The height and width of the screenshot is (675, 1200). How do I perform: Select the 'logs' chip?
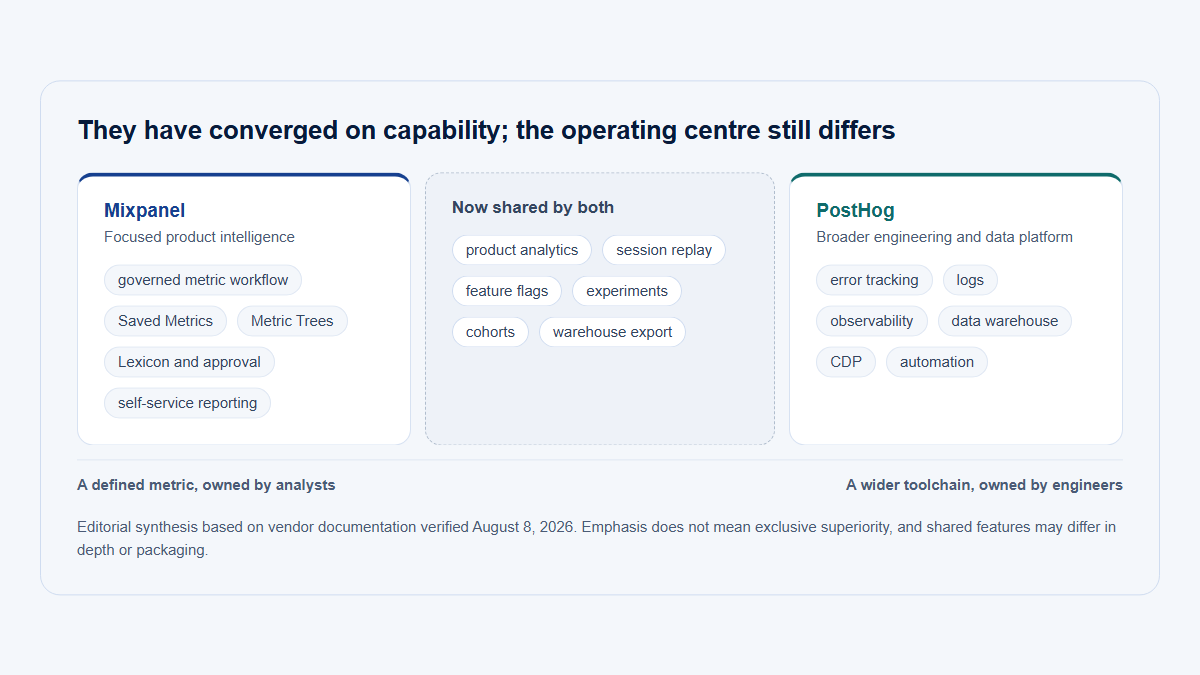[x=970, y=280]
